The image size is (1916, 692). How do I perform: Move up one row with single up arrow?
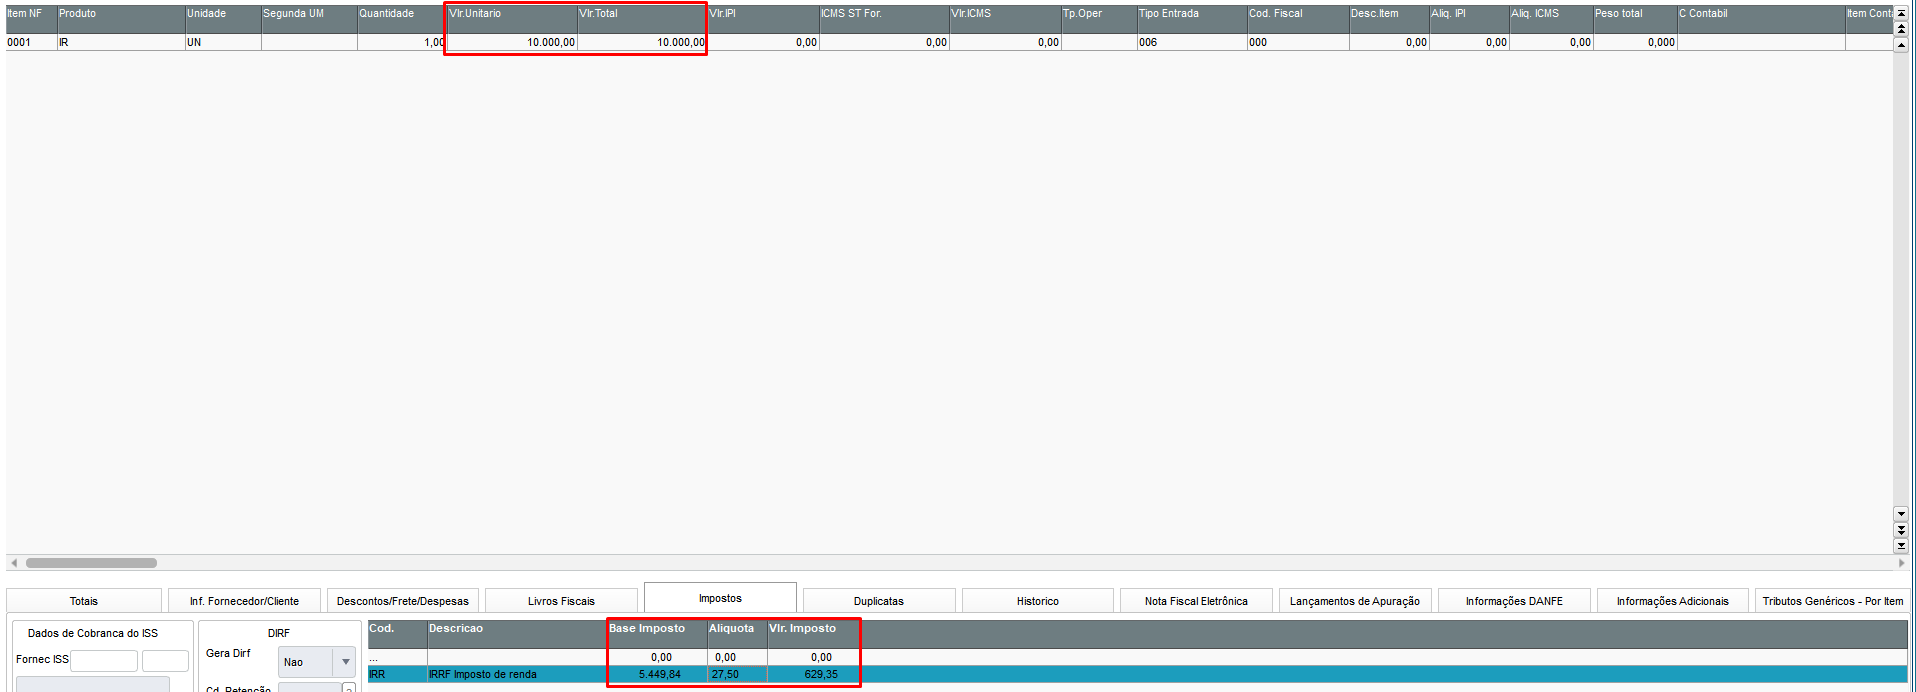1901,45
